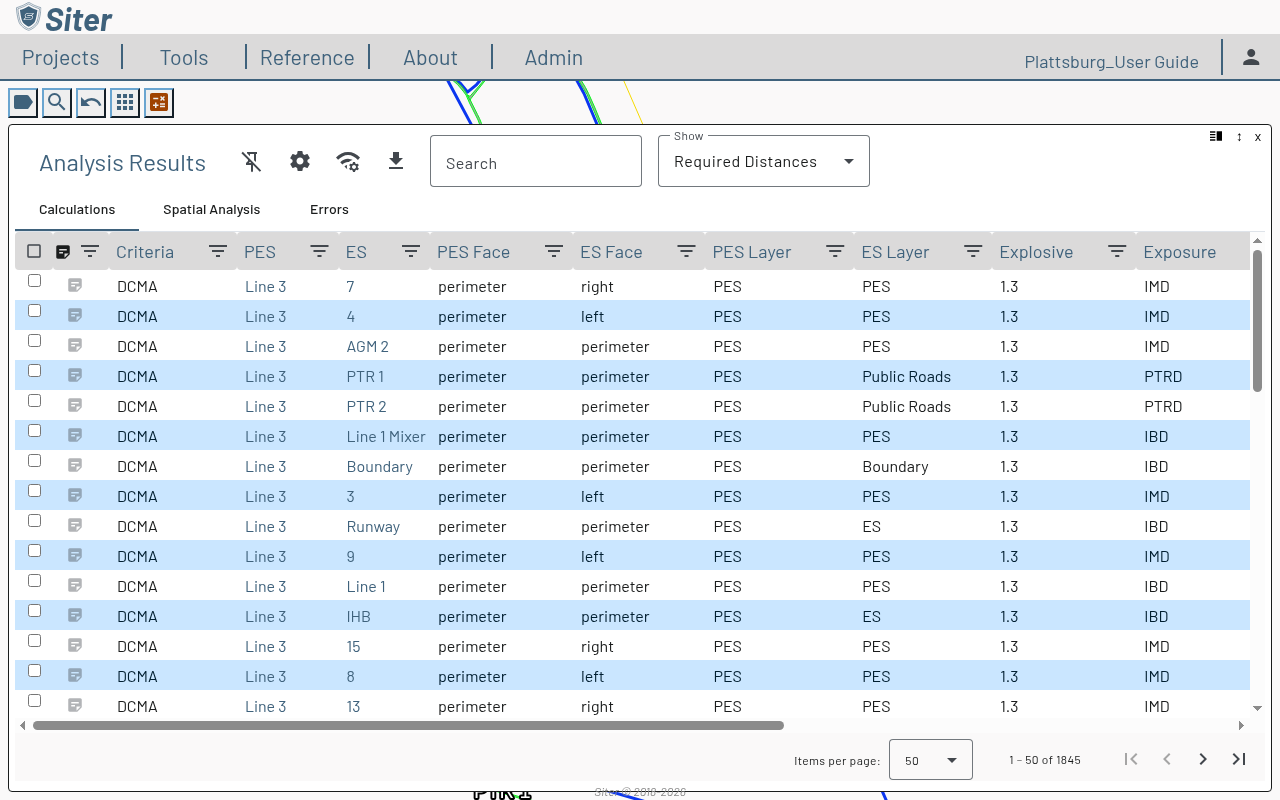Click the Line 1 Mixer link

[386, 436]
